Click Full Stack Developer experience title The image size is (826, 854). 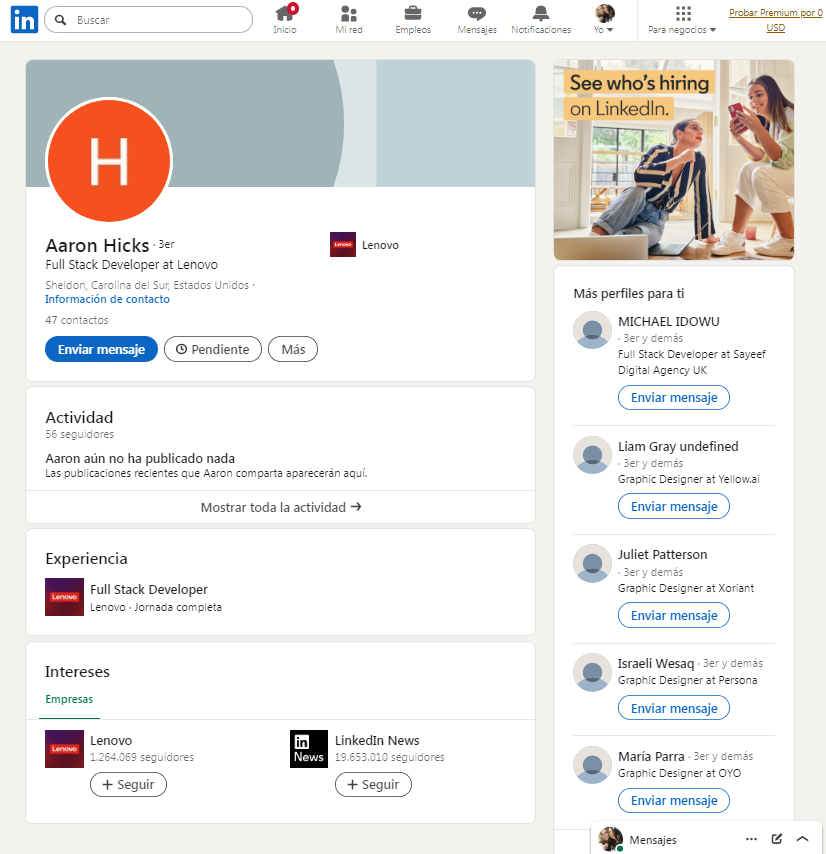(x=149, y=589)
